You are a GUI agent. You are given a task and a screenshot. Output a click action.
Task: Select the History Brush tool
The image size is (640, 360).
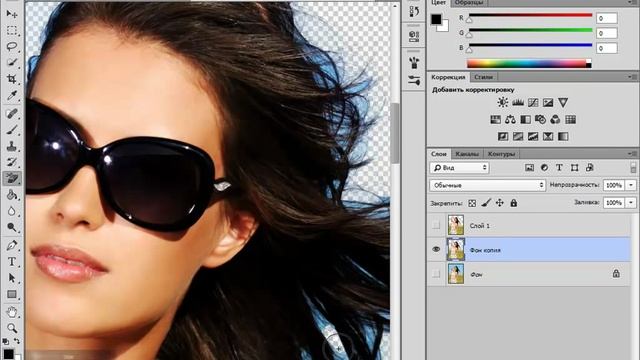[x=11, y=162]
